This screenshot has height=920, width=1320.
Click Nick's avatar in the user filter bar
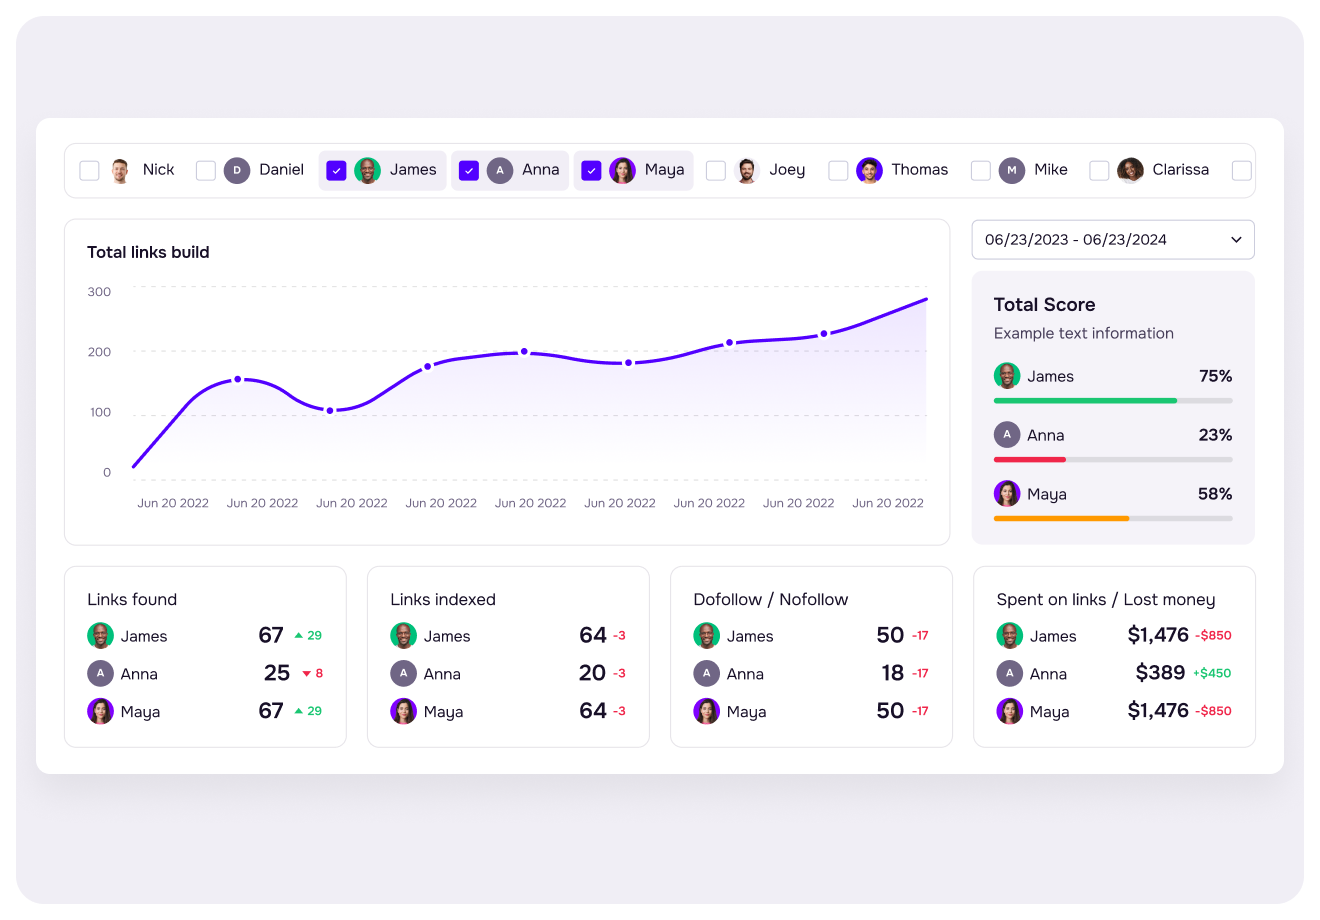click(120, 171)
